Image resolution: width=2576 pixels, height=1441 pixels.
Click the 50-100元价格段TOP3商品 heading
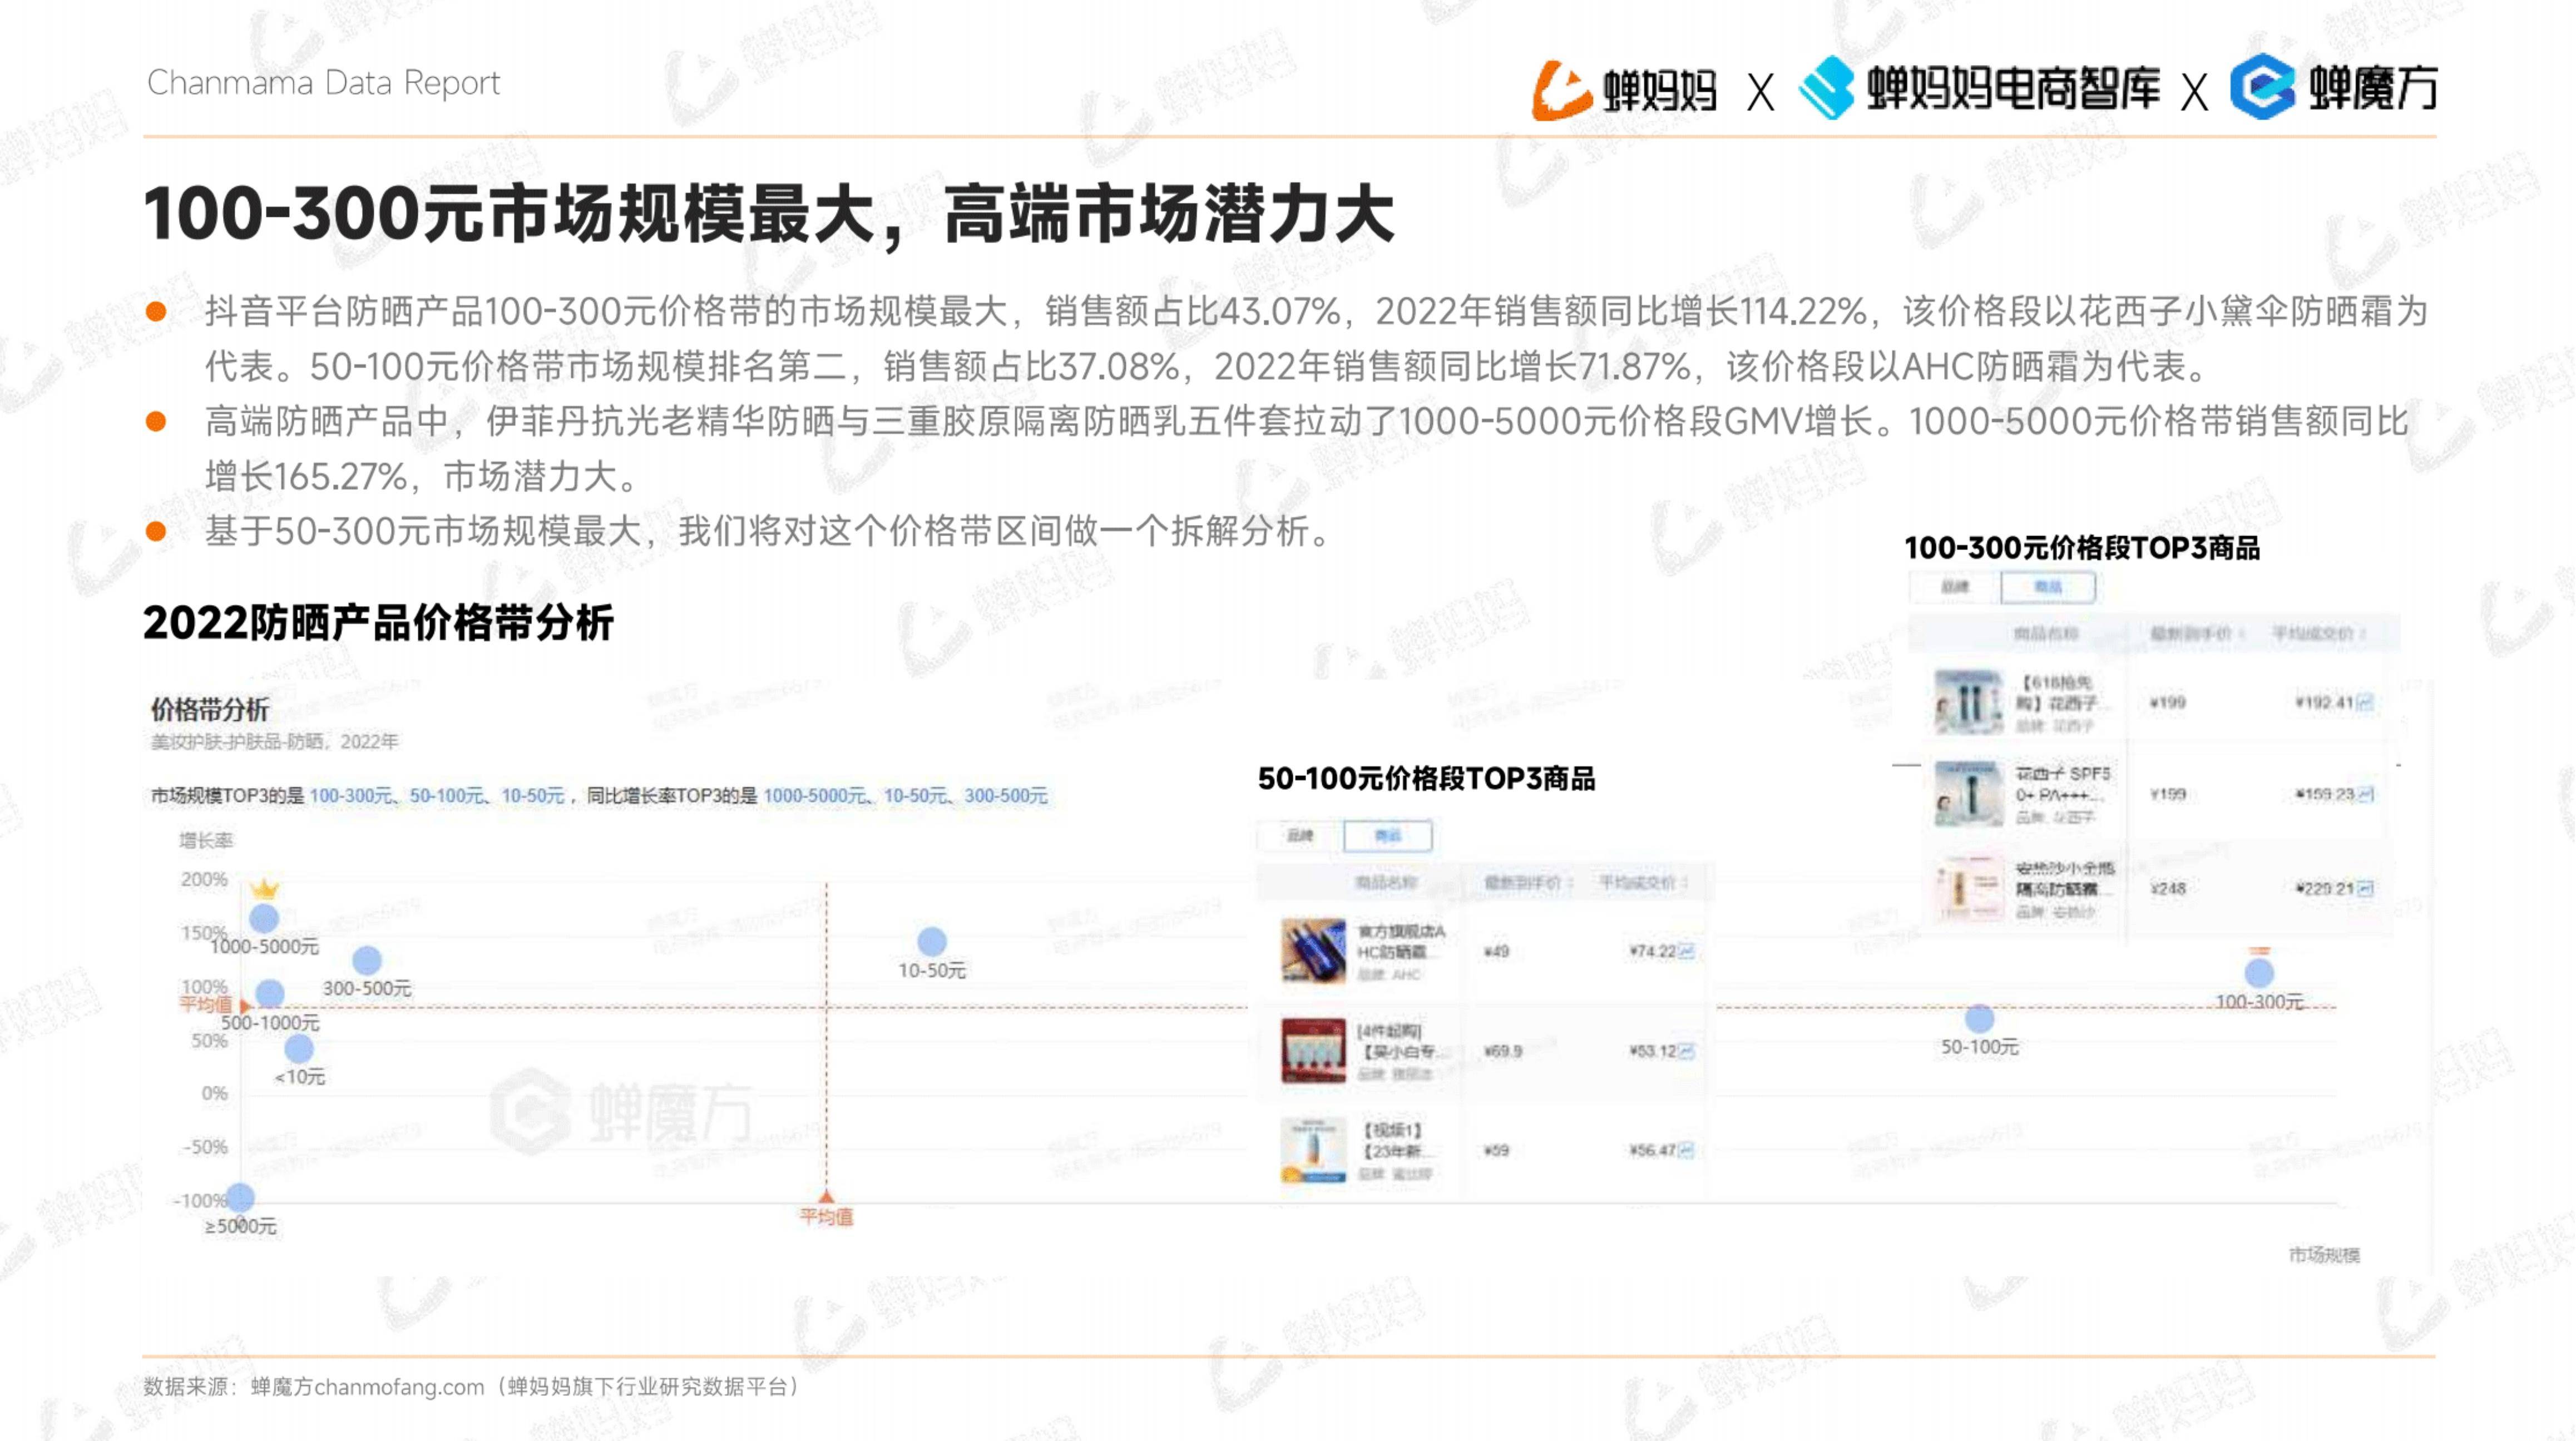(x=1426, y=778)
